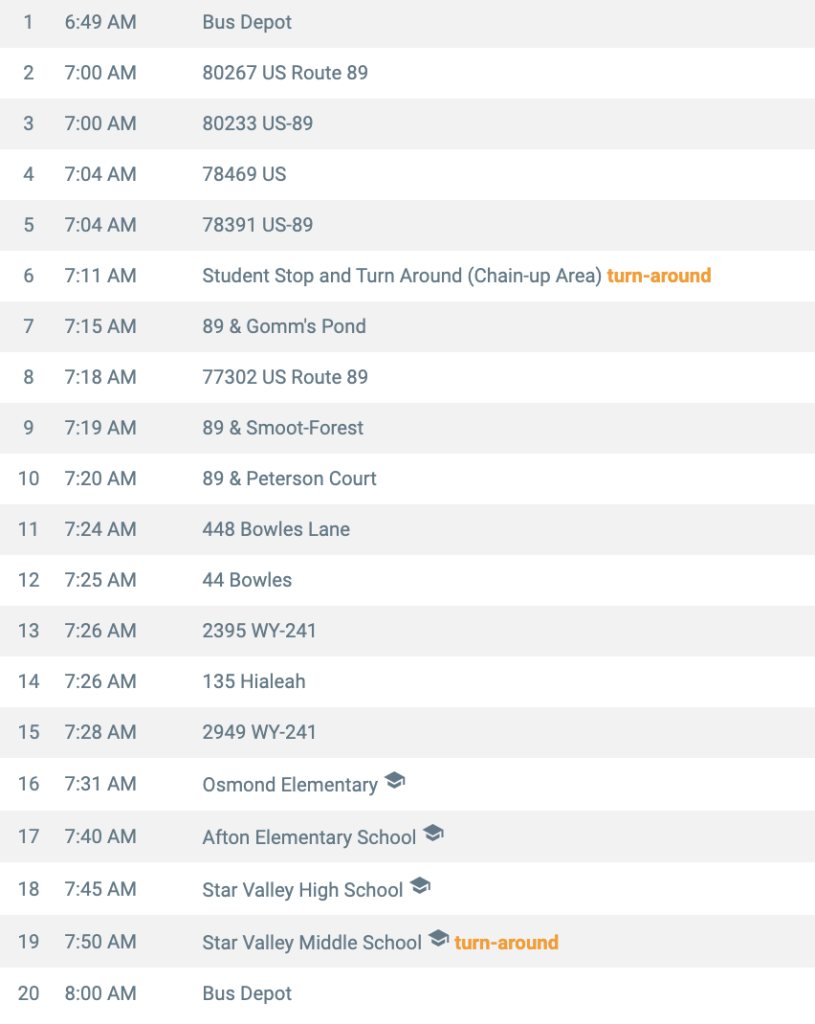This screenshot has width=815, height=1024.
Task: Click the turn-around tag on Star Valley Middle School
Action: (x=506, y=942)
